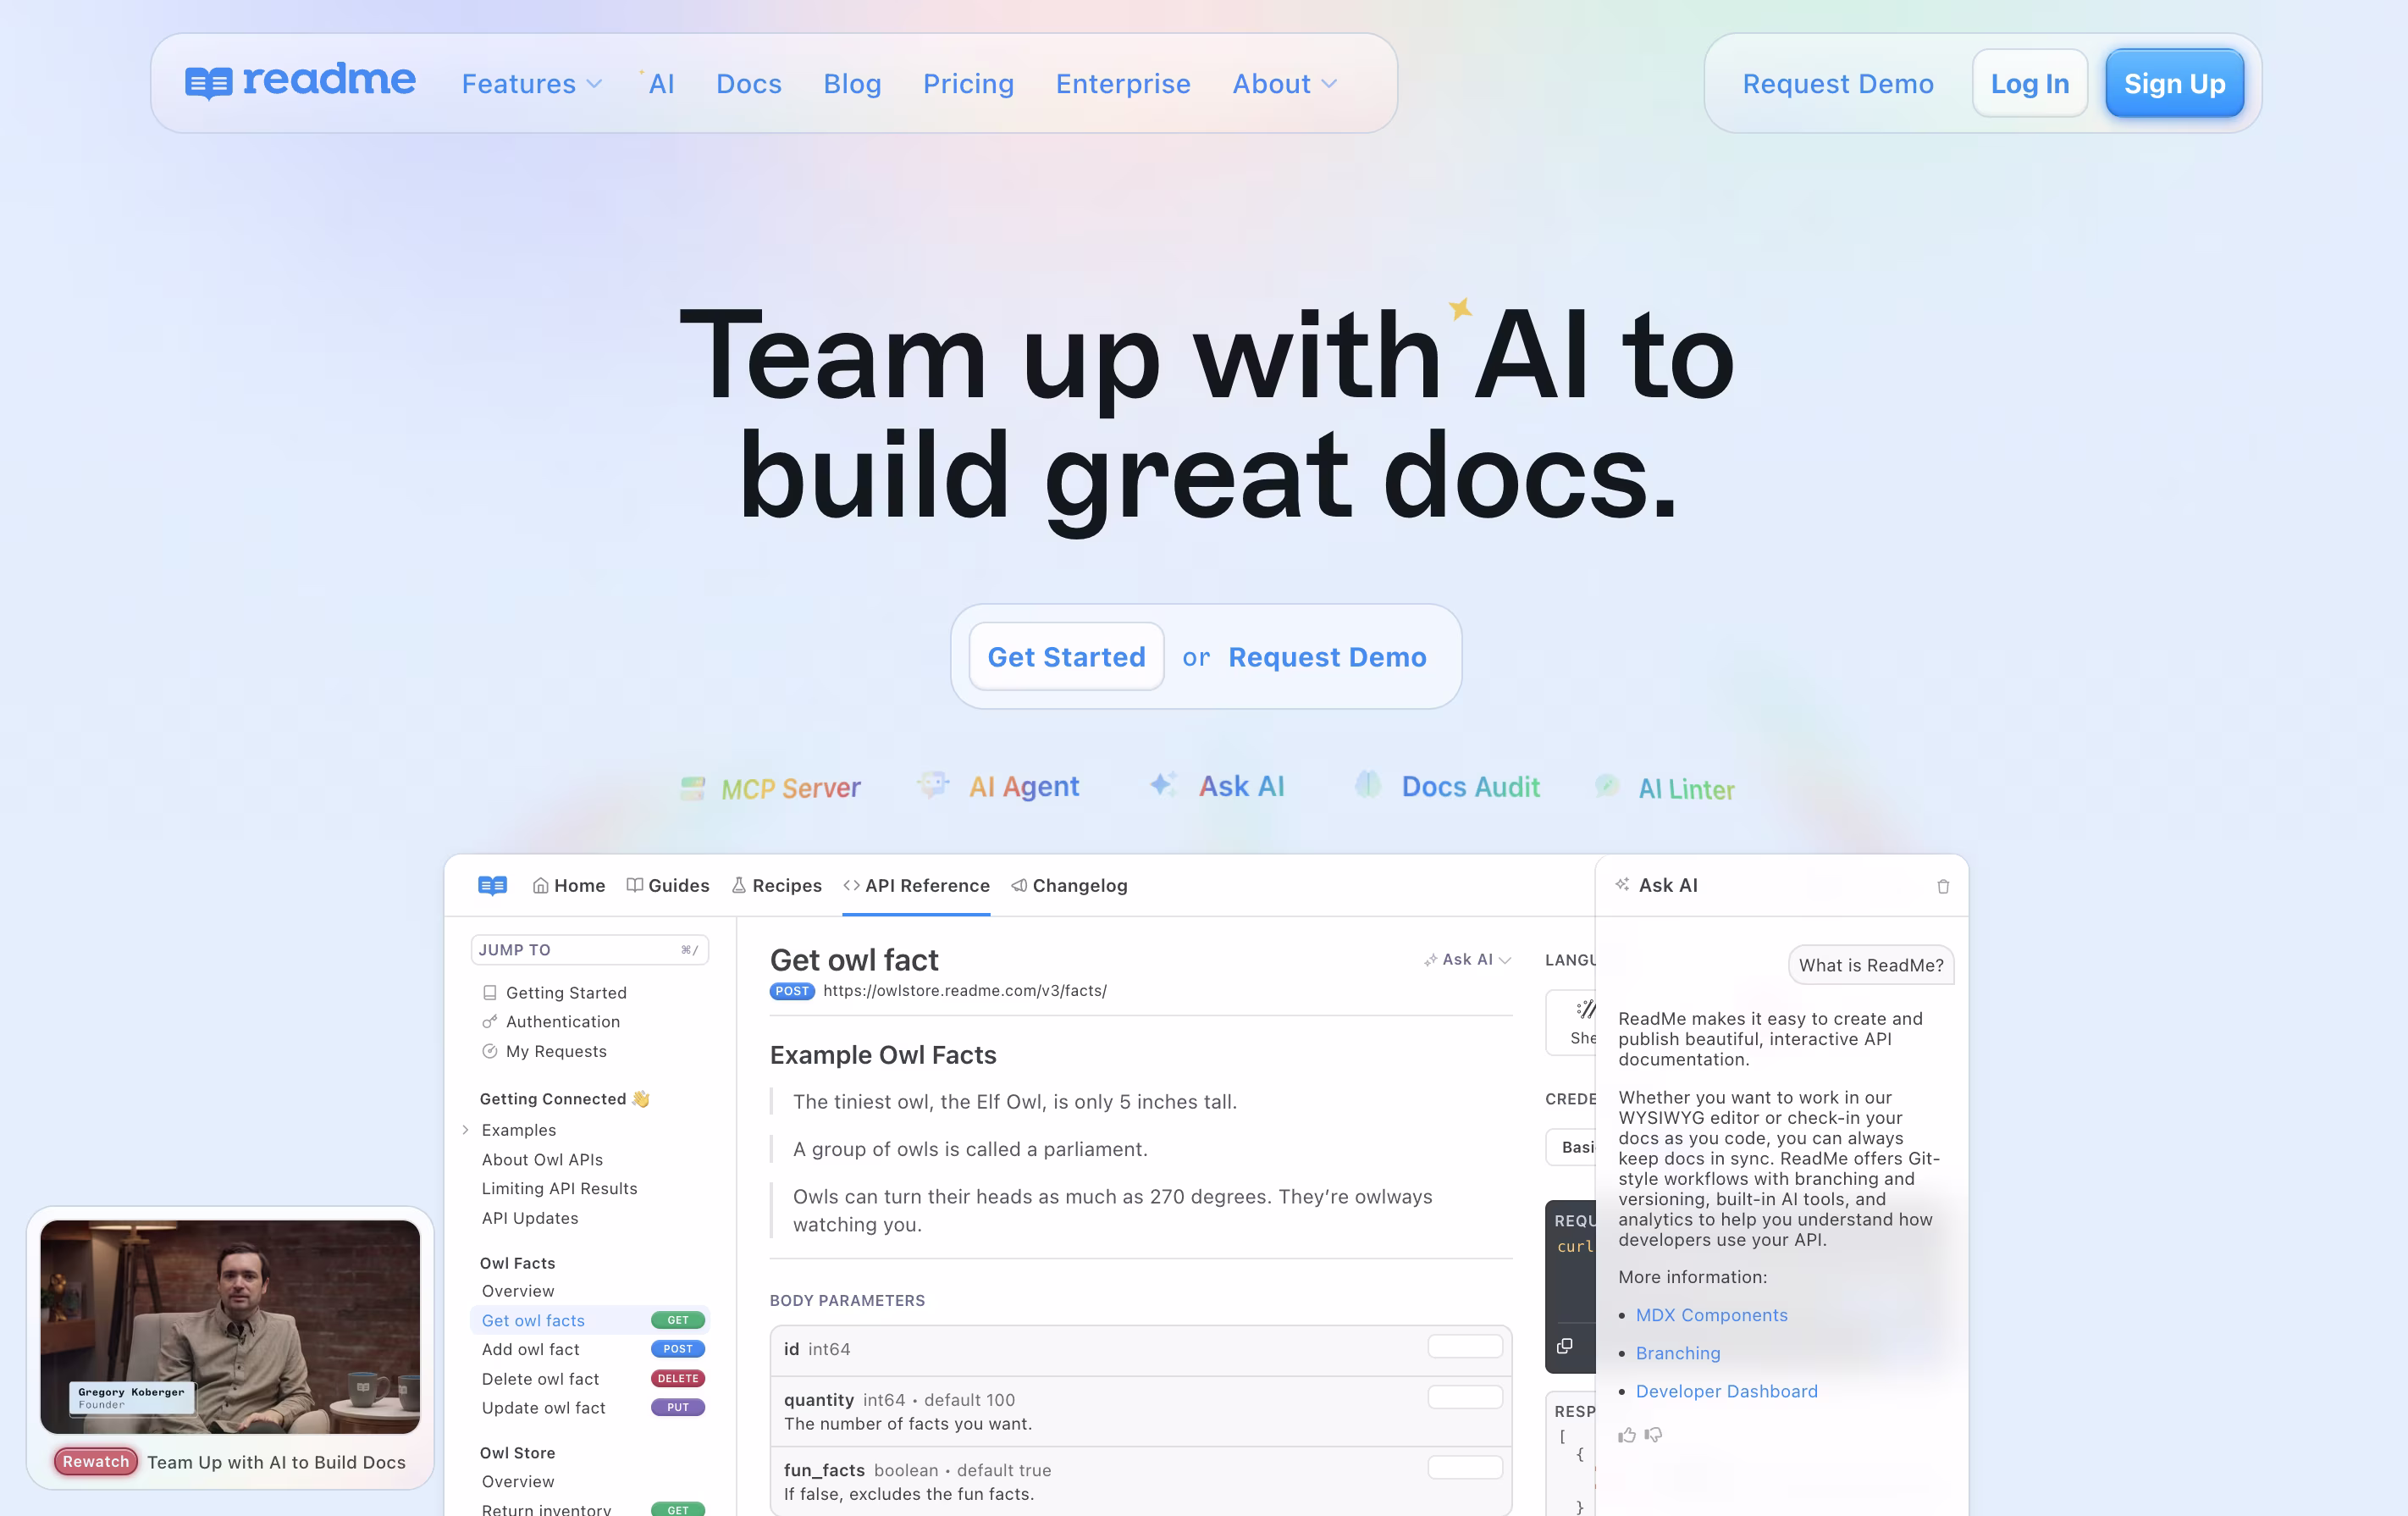Go to Docs in the navbar
Image resolution: width=2408 pixels, height=1516 pixels.
[749, 83]
